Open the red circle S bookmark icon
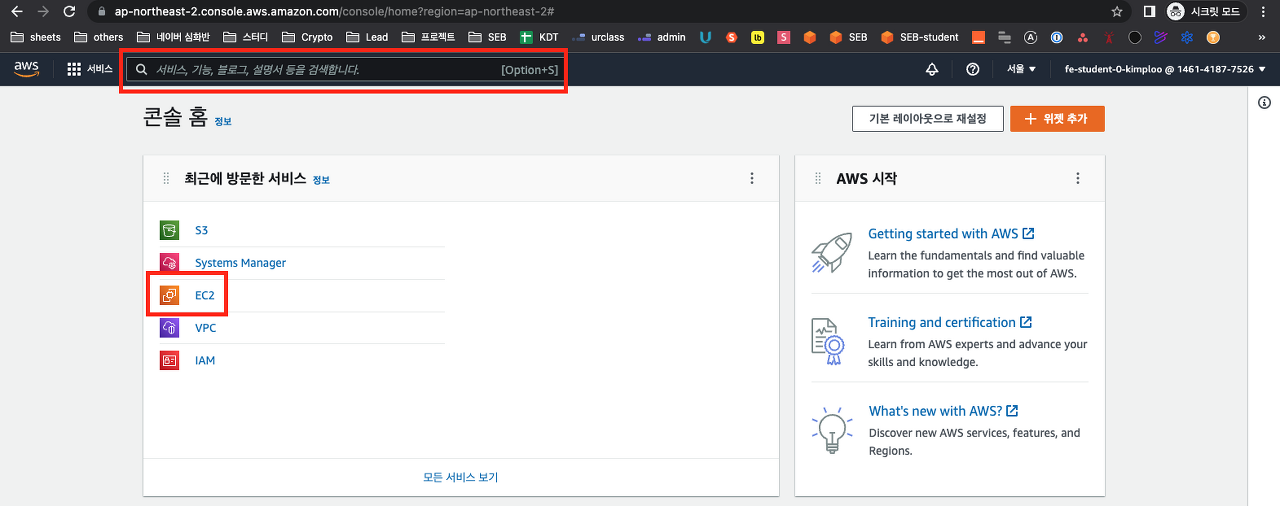Viewport: 1280px width, 506px height. click(x=732, y=37)
